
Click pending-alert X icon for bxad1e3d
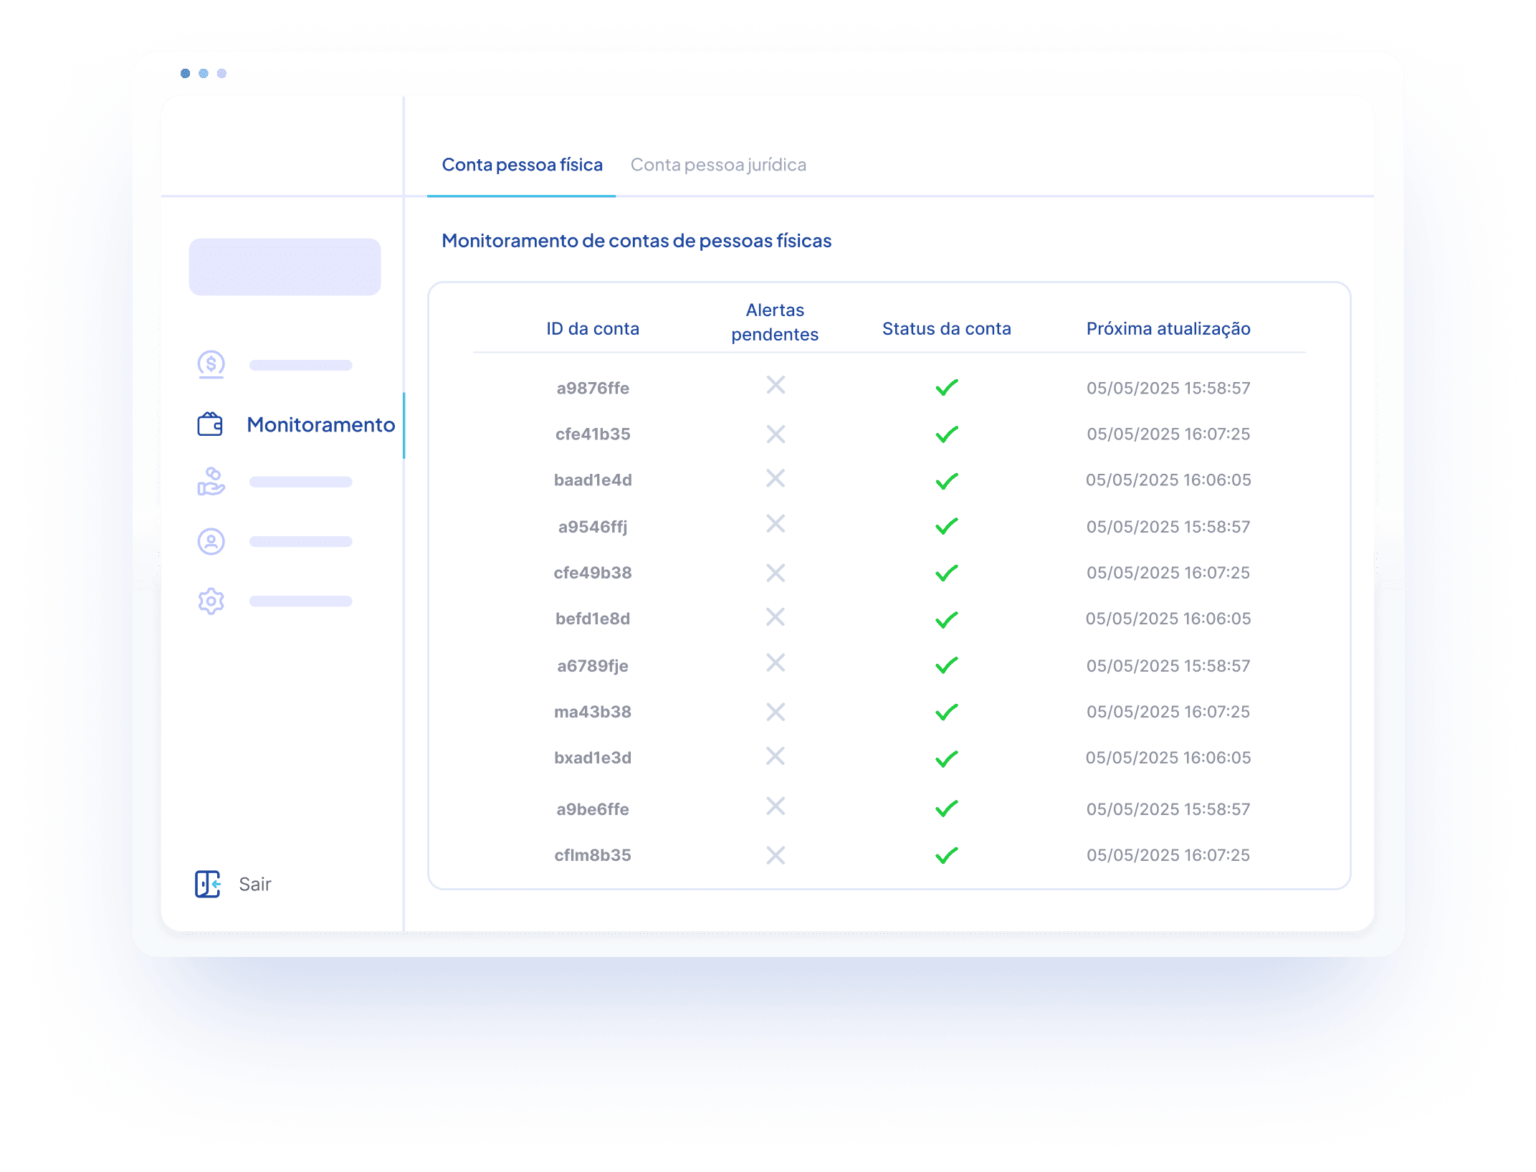pyautogui.click(x=775, y=756)
